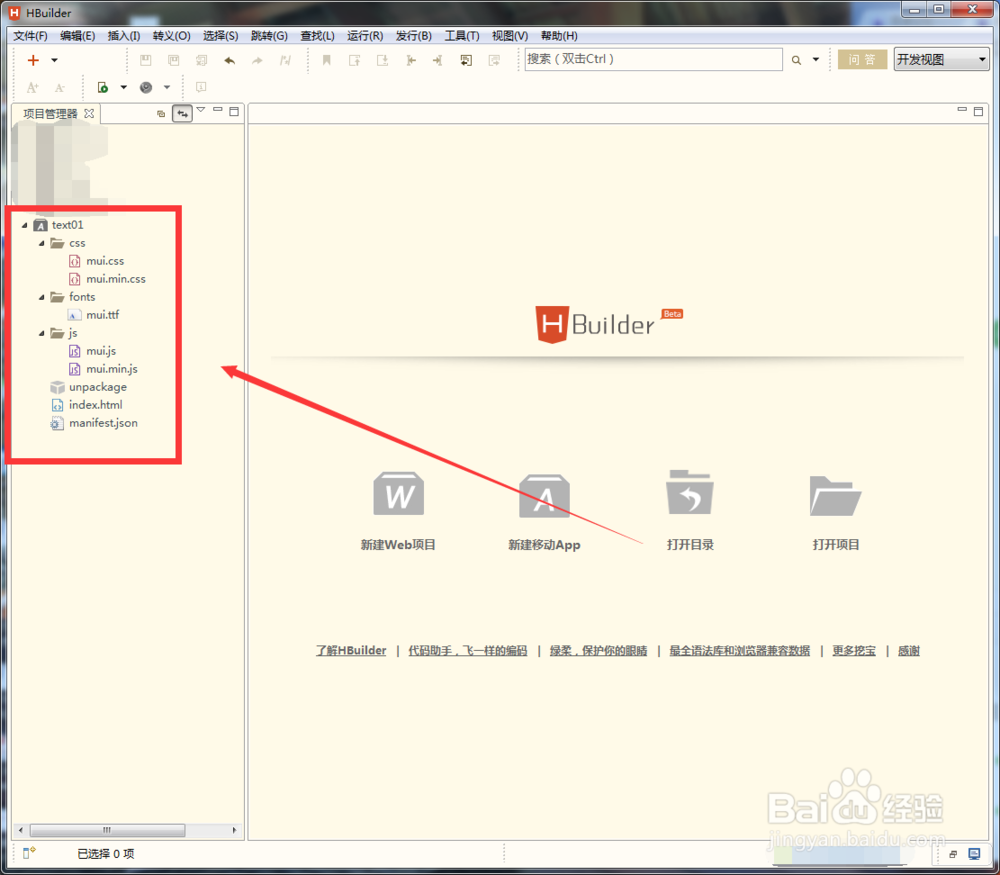This screenshot has height=875, width=1000.
Task: Open the project panel view menu triangle
Action: pyautogui.click(x=201, y=110)
